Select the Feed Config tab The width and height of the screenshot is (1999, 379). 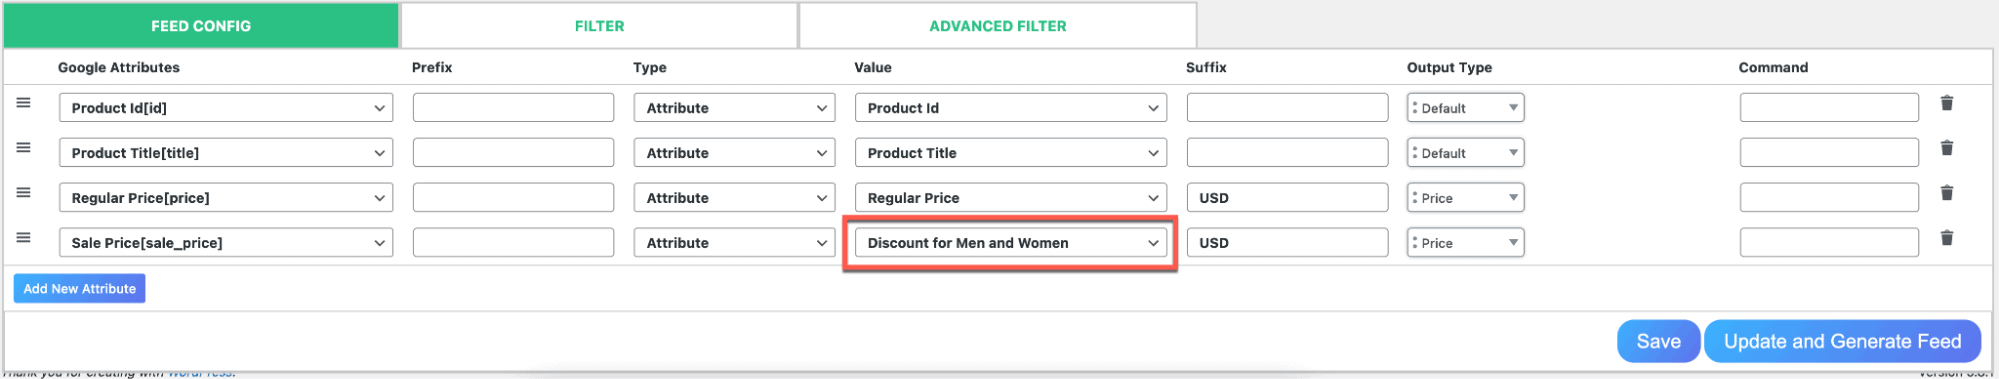[x=201, y=26]
